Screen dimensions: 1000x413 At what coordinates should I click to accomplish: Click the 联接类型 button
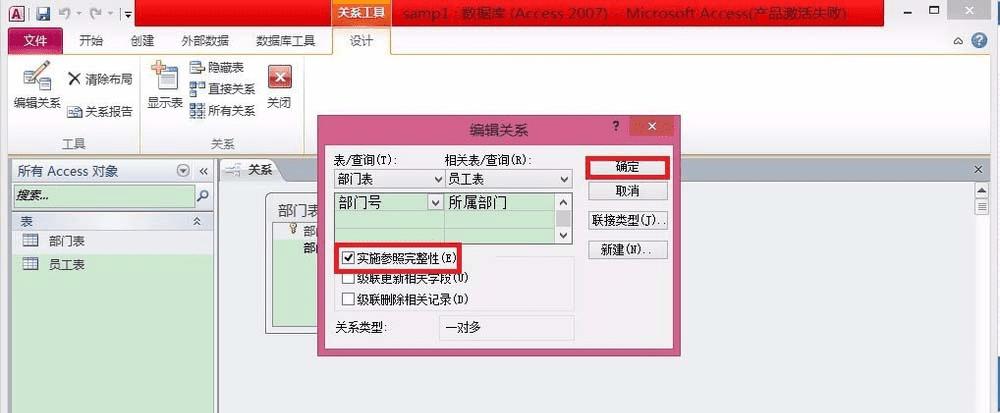point(628,220)
